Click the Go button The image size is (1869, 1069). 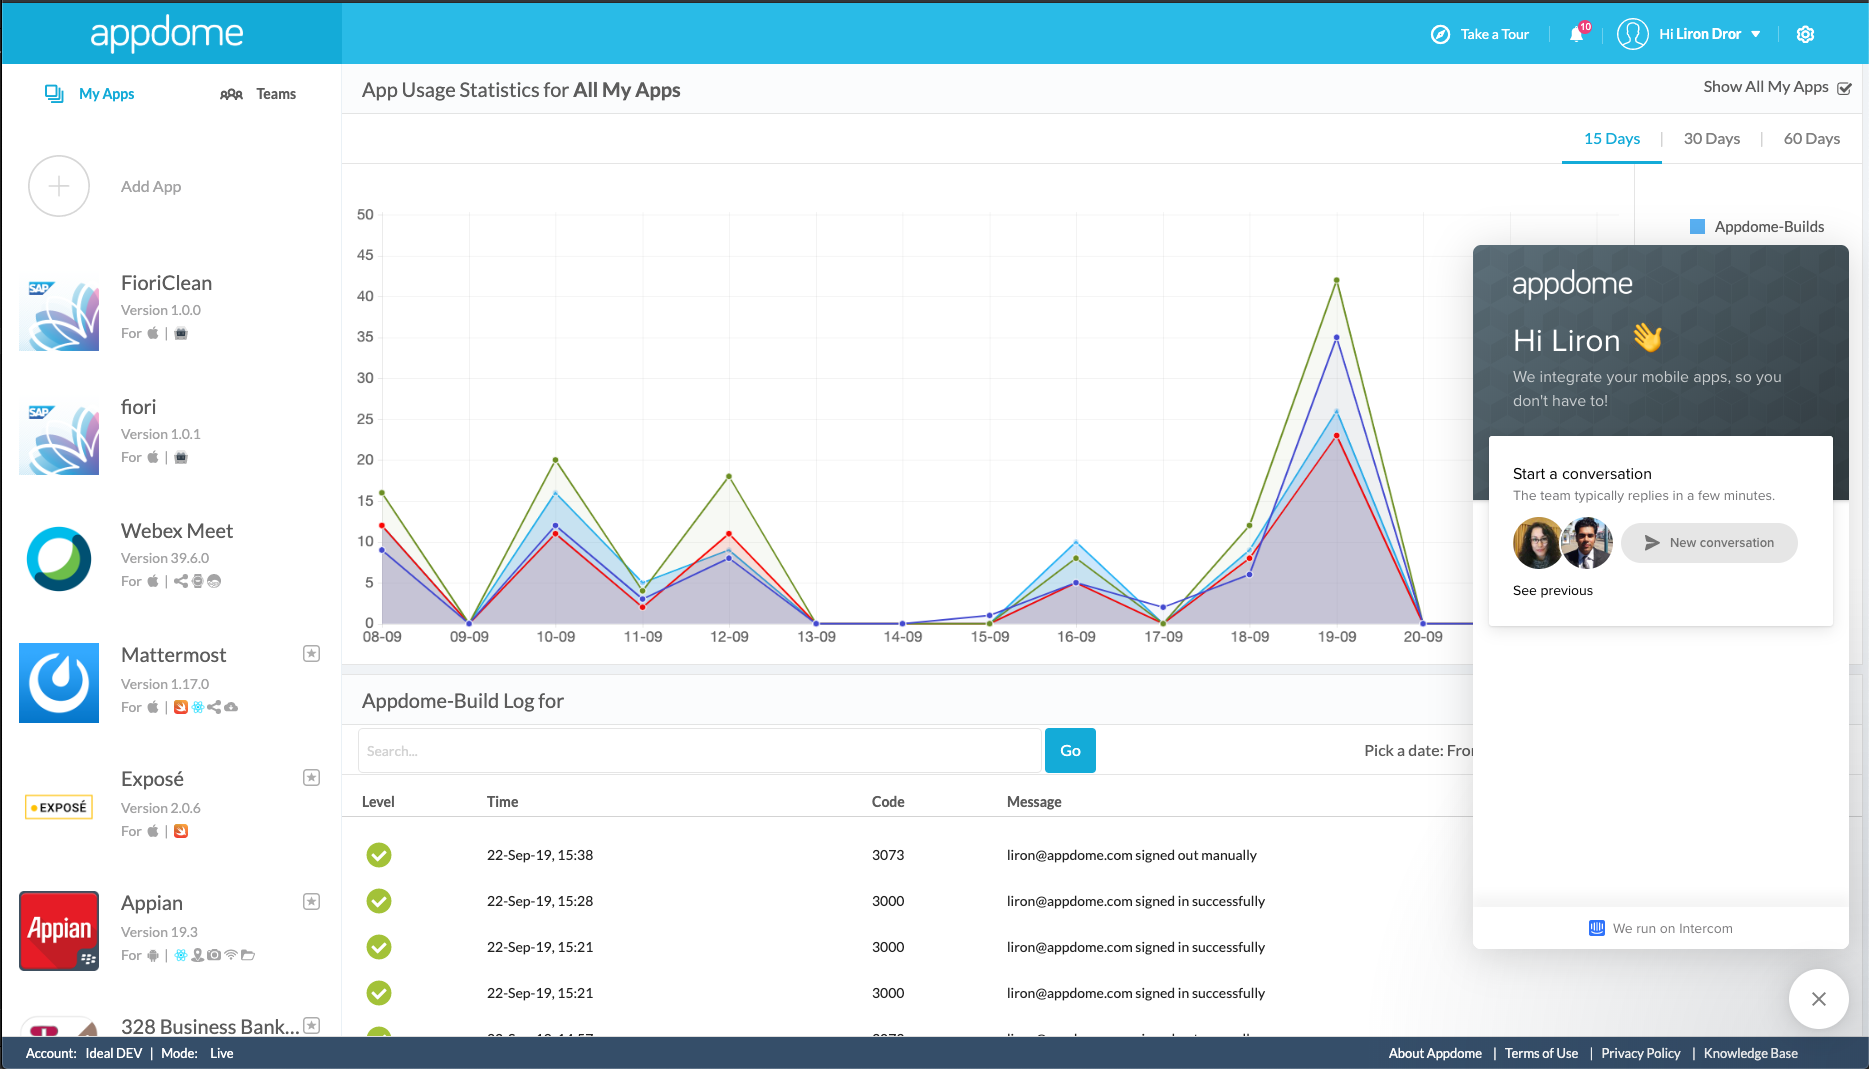click(x=1070, y=751)
